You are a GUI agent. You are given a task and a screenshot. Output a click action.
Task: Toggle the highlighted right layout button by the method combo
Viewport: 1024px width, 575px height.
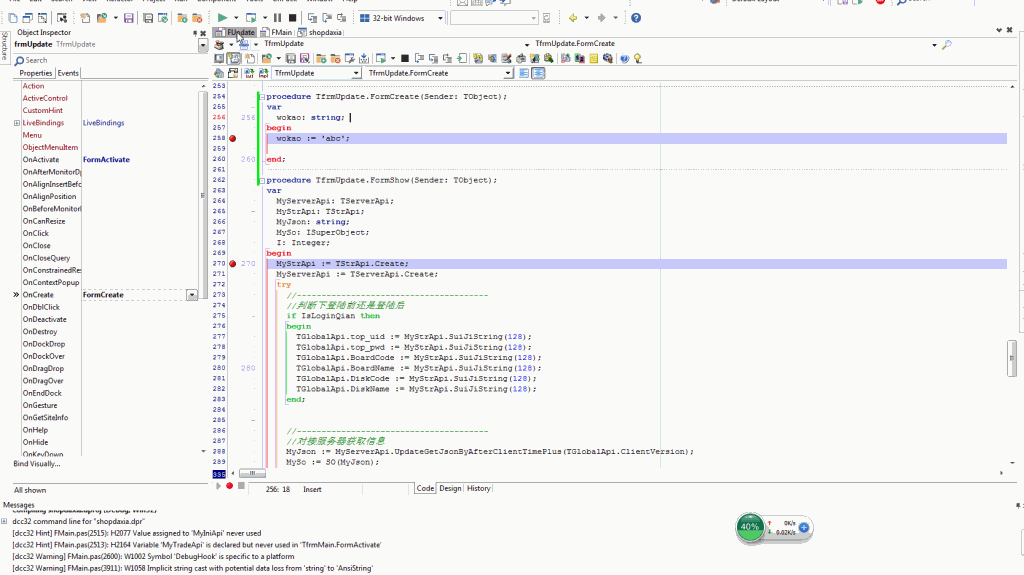538,73
